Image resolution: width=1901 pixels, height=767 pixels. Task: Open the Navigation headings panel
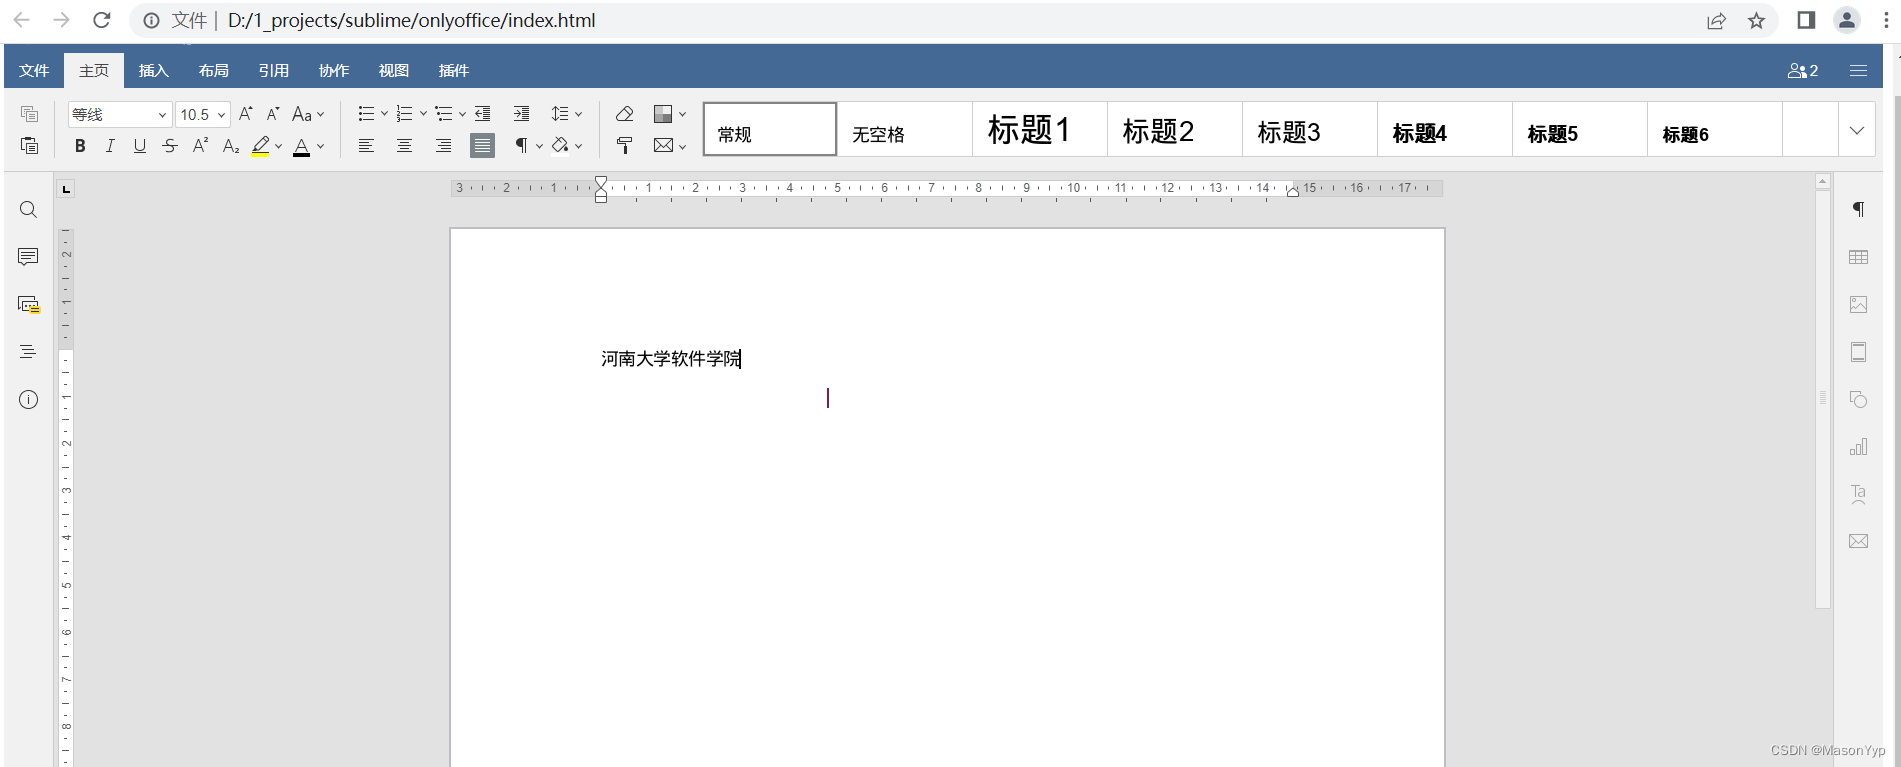pyautogui.click(x=28, y=352)
